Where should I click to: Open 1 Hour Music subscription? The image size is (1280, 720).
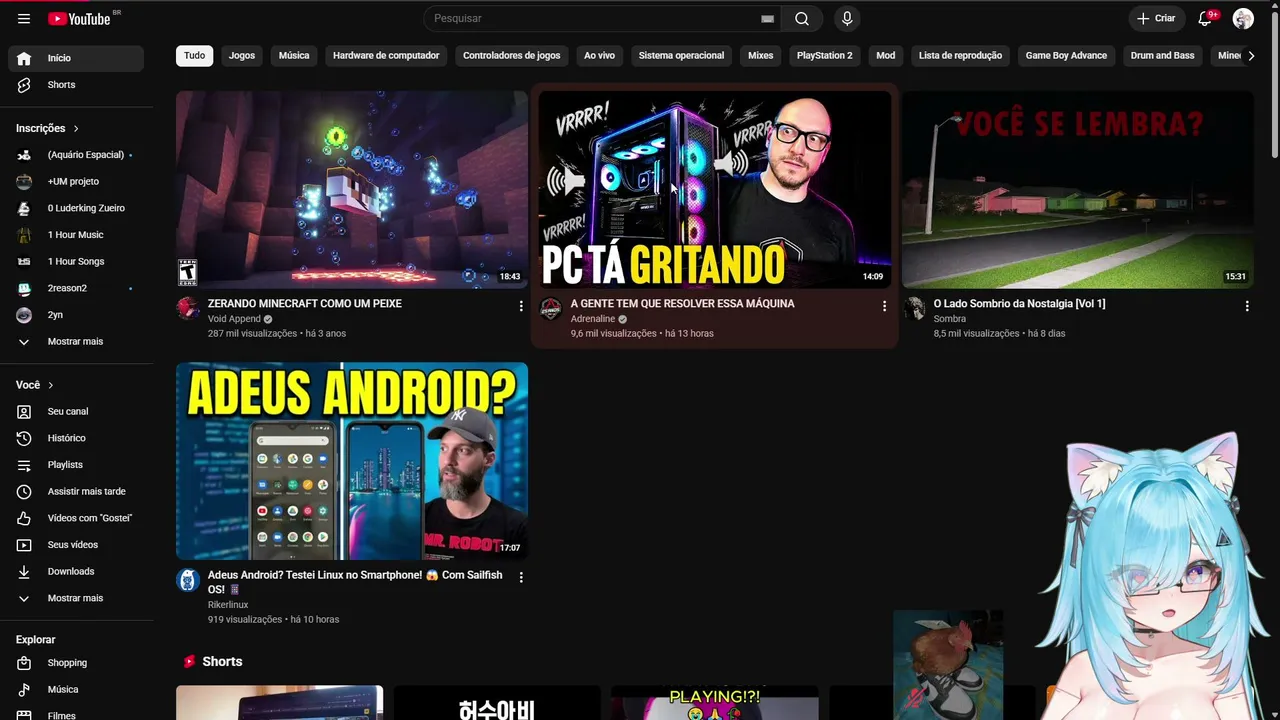tap(76, 235)
